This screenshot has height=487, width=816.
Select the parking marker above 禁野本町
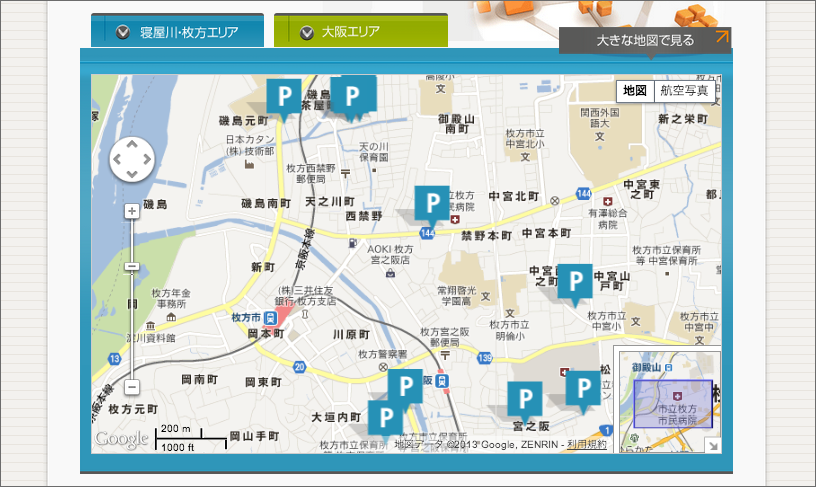431,203
